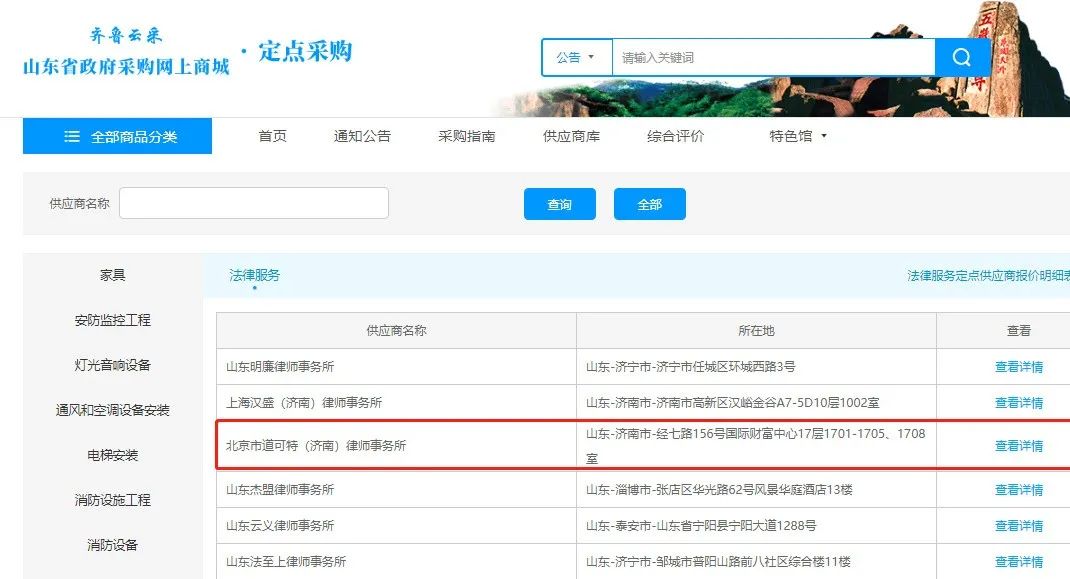This screenshot has width=1070, height=579.
Task: Open the 公告 dropdown in the search bar
Action: click(x=575, y=57)
